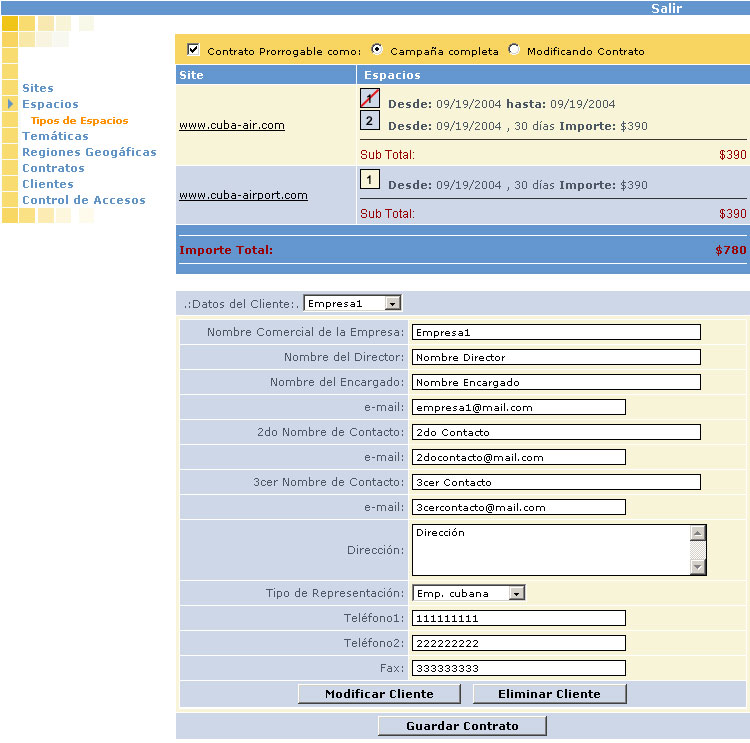Click Salir to log out
Image resolution: width=750 pixels, height=743 pixels.
pos(667,8)
